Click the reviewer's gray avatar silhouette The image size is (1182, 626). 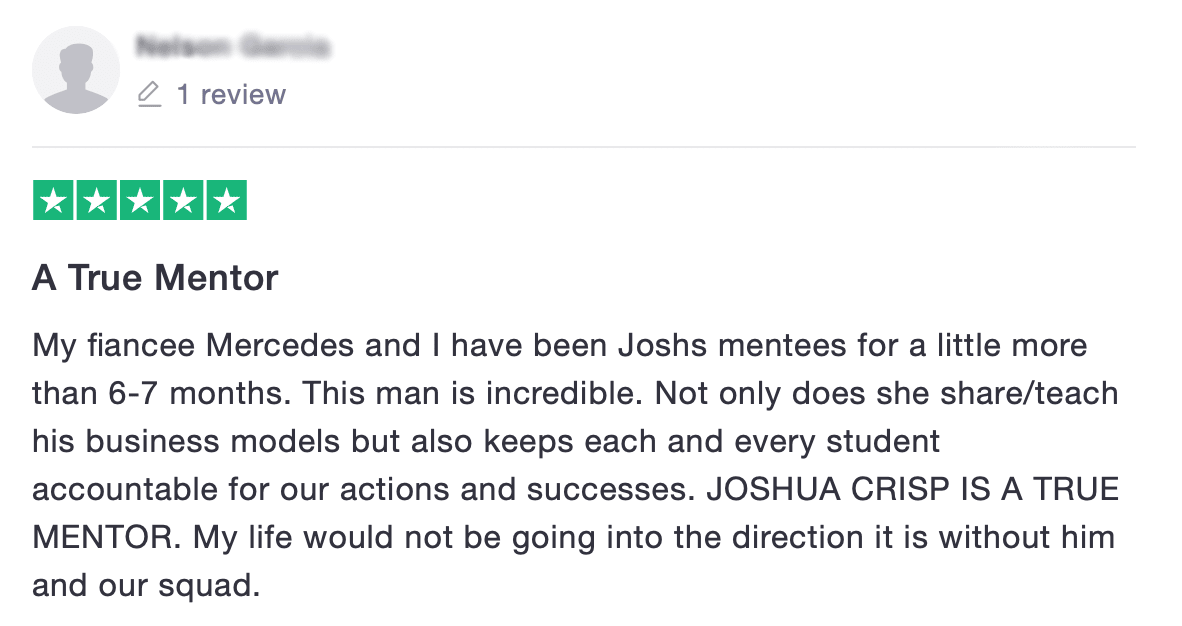[75, 70]
